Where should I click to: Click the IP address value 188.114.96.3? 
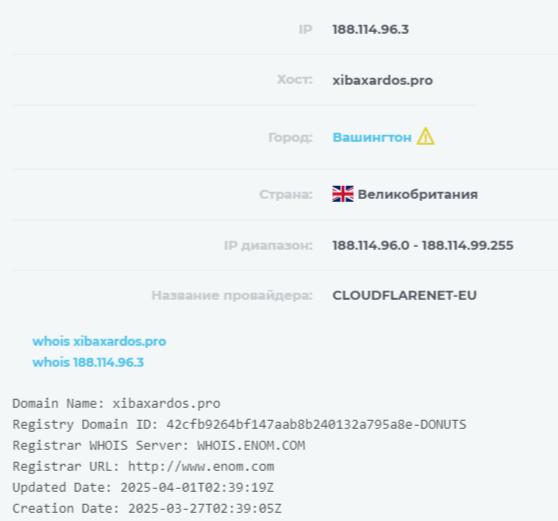370,30
